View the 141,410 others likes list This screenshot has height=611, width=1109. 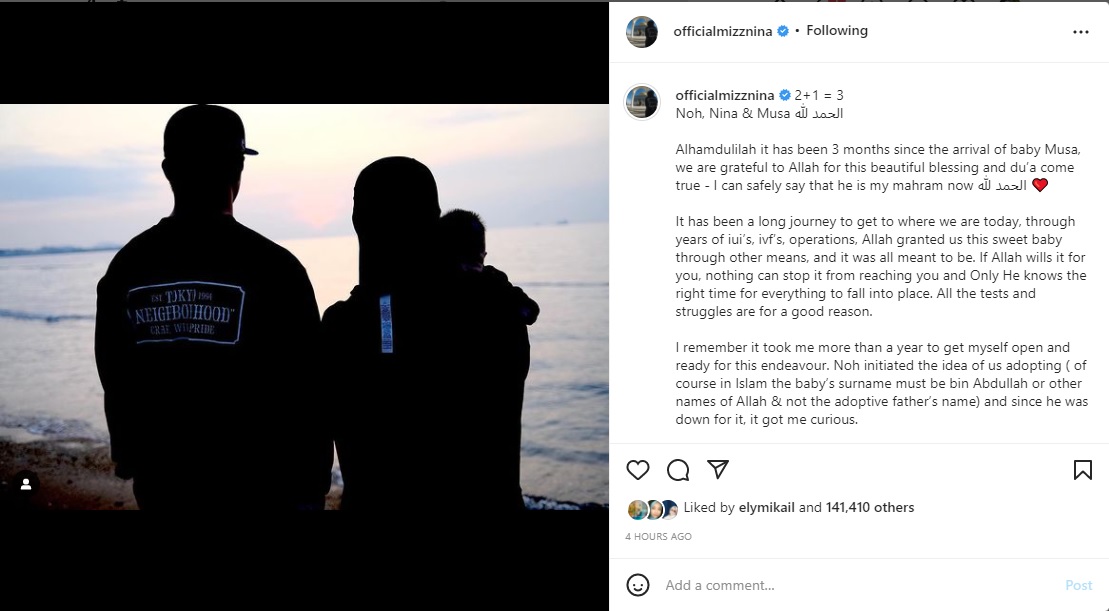[870, 508]
